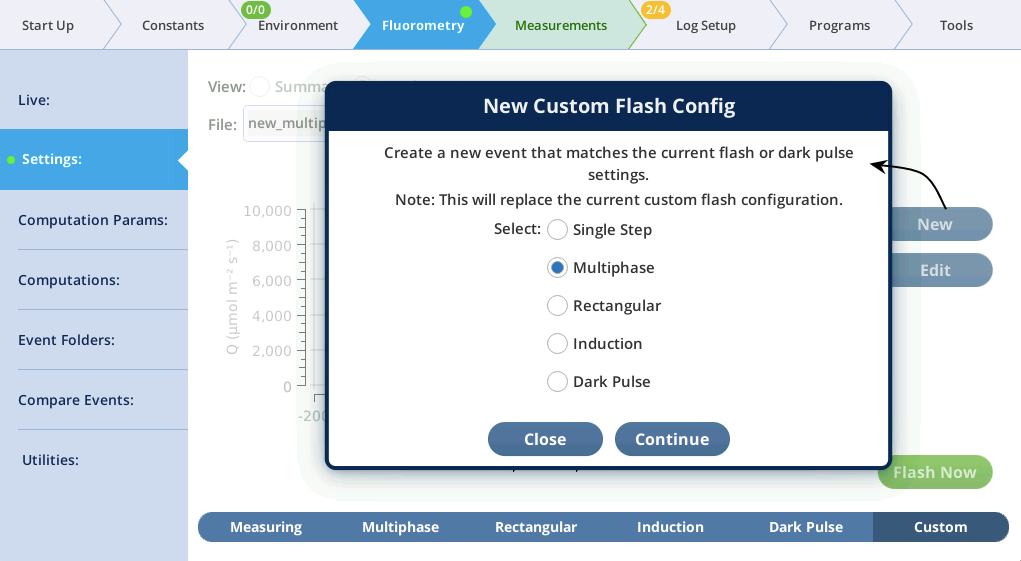This screenshot has height=561, width=1021.
Task: Go to the Programs tab
Action: (x=839, y=25)
